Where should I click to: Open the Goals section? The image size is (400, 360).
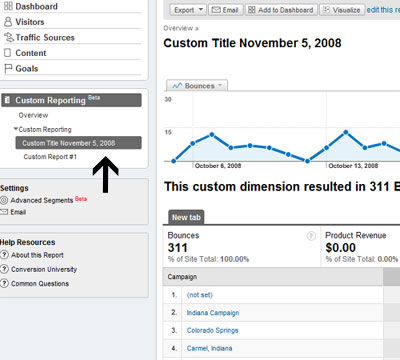coord(27,69)
